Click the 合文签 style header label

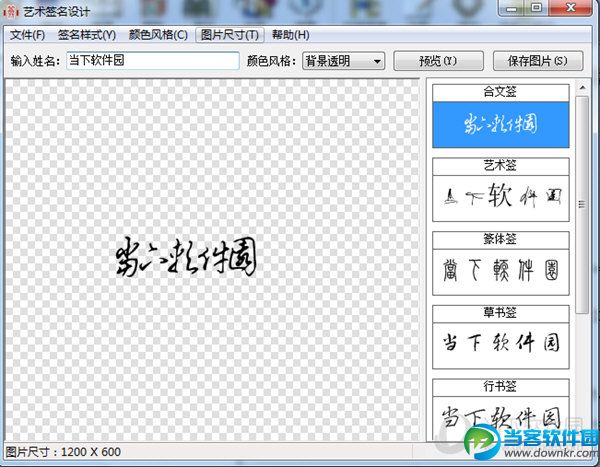pos(501,92)
